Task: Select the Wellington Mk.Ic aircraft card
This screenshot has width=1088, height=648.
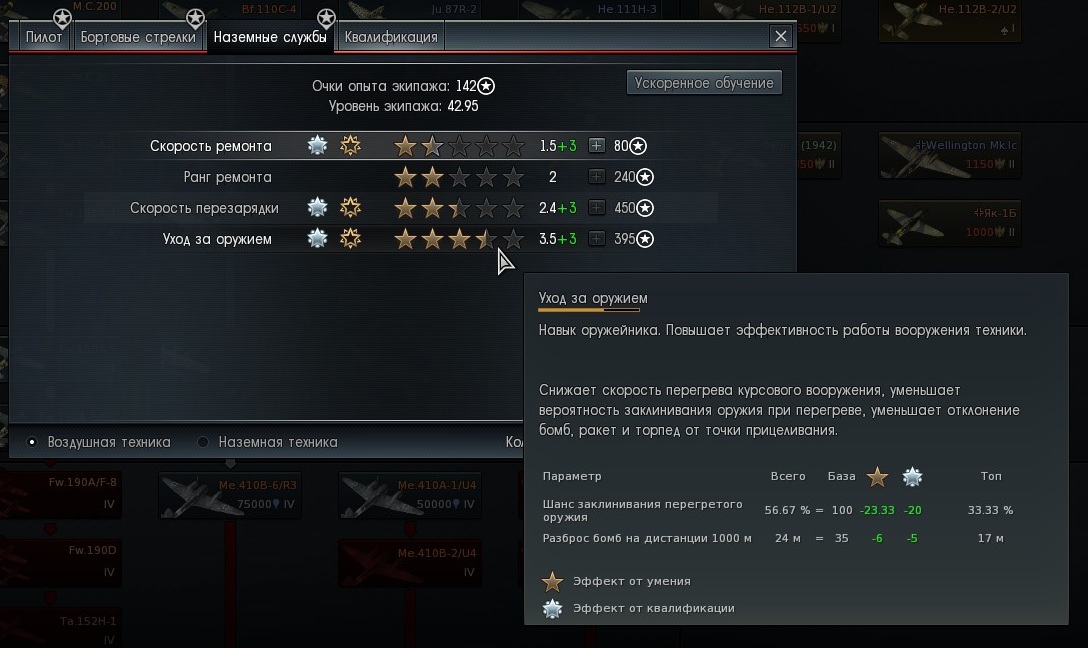Action: click(949, 155)
